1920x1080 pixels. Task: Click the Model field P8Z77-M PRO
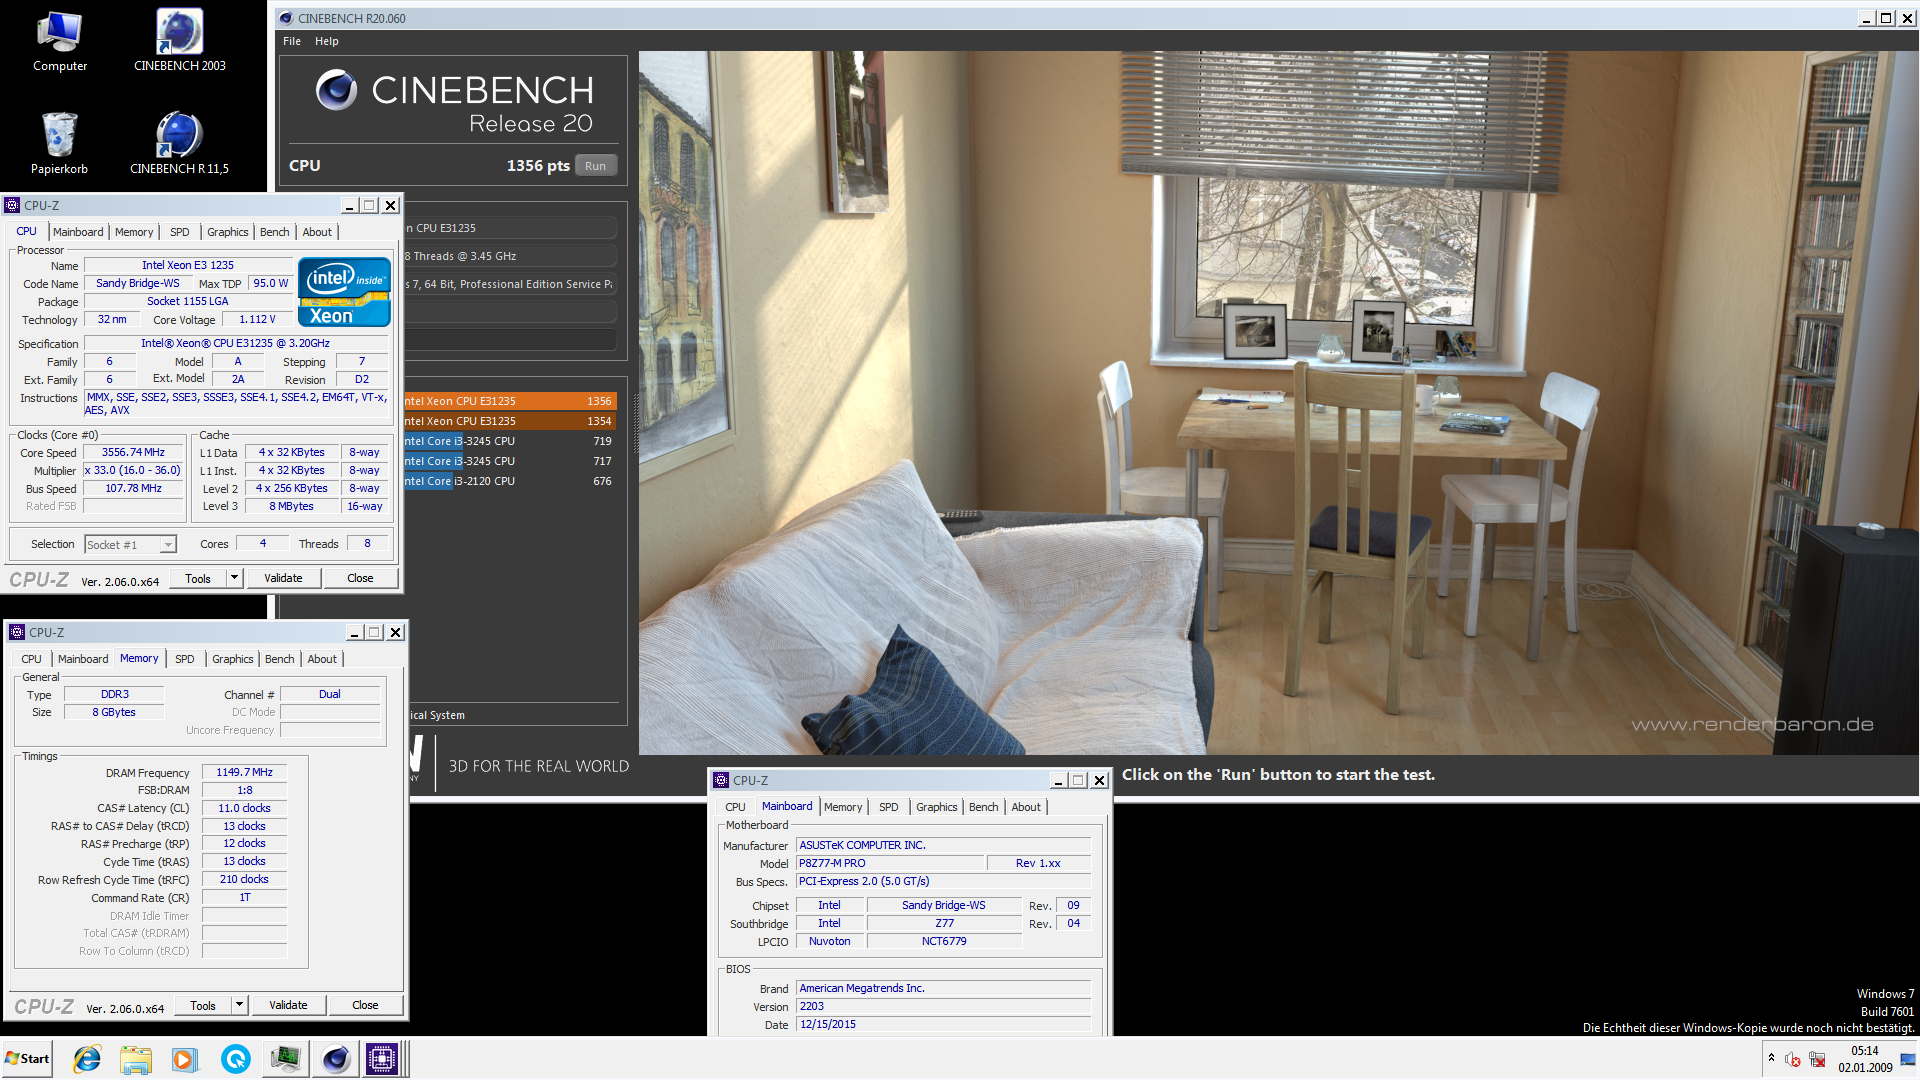890,863
